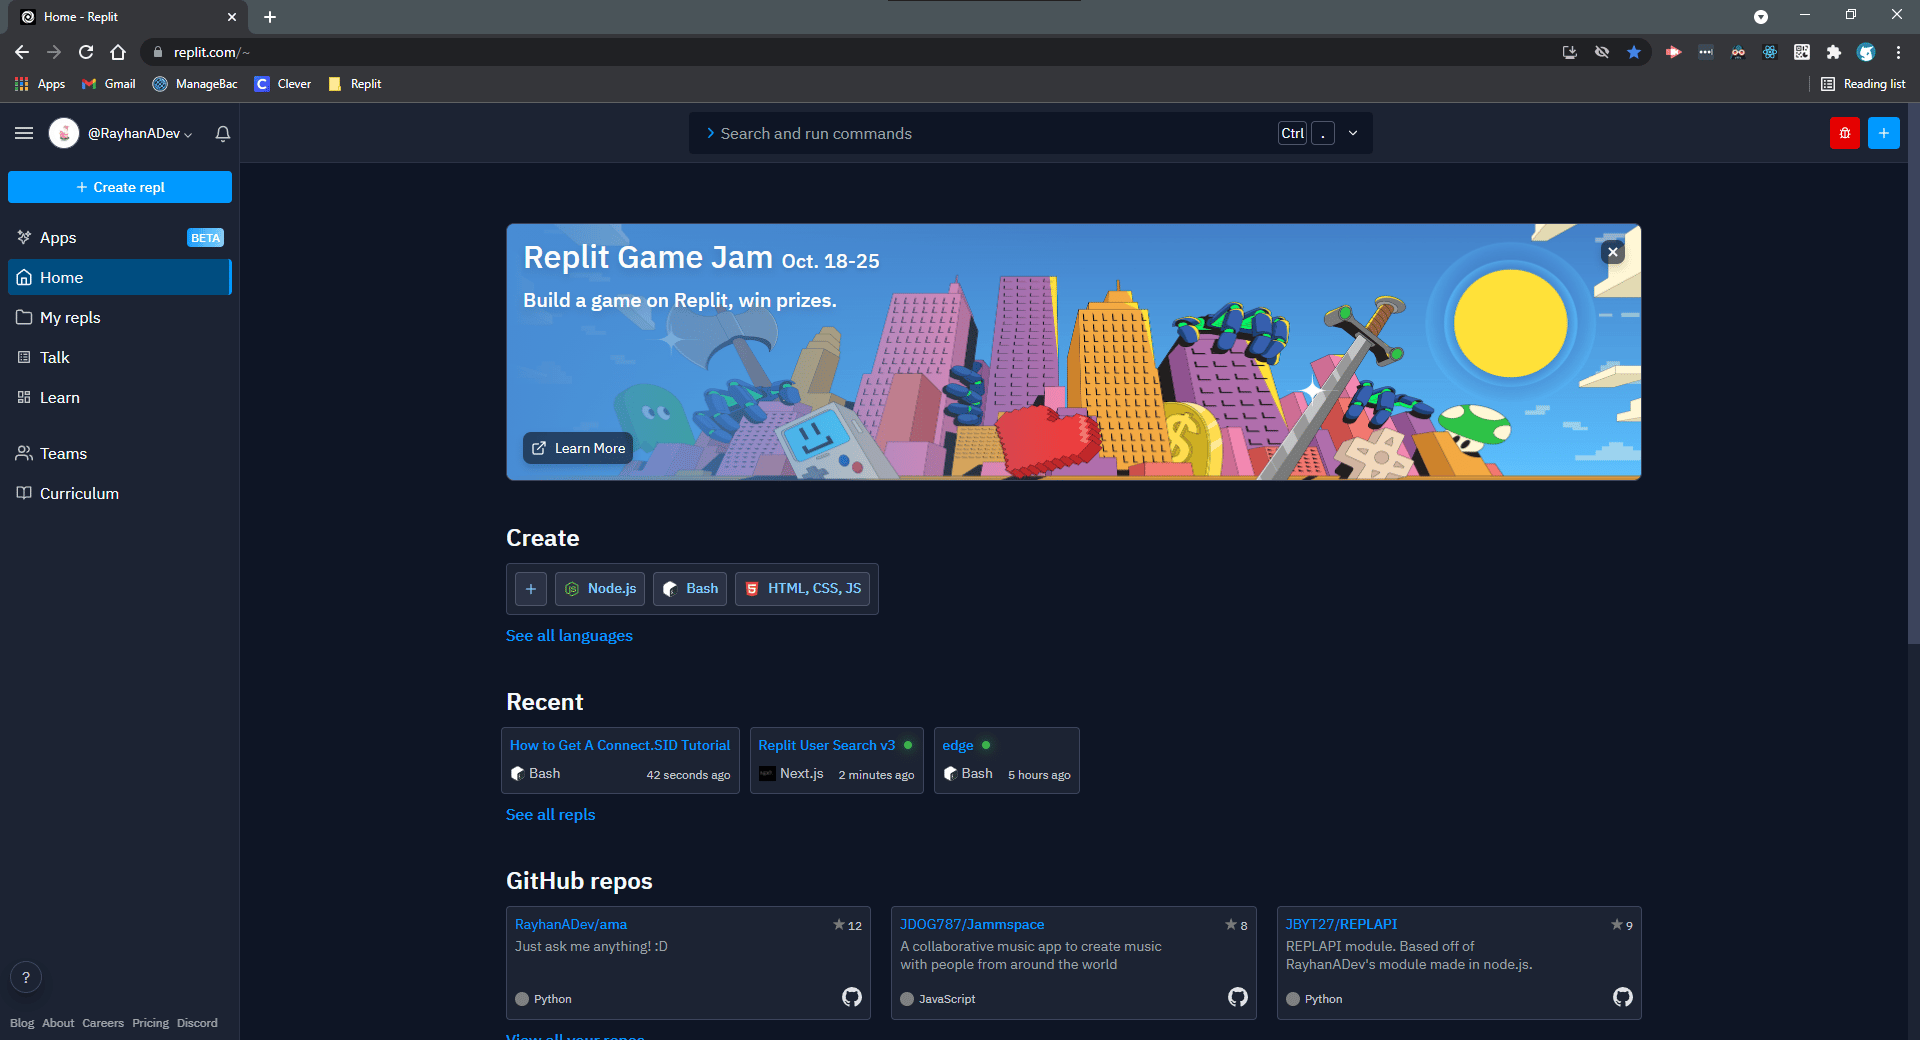Click the help question mark button

pos(26,977)
